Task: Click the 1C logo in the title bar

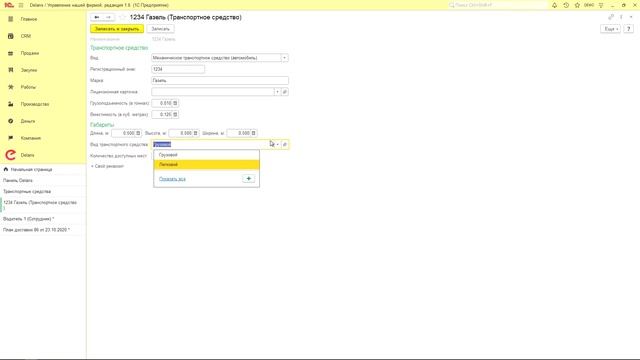Action: coord(9,5)
